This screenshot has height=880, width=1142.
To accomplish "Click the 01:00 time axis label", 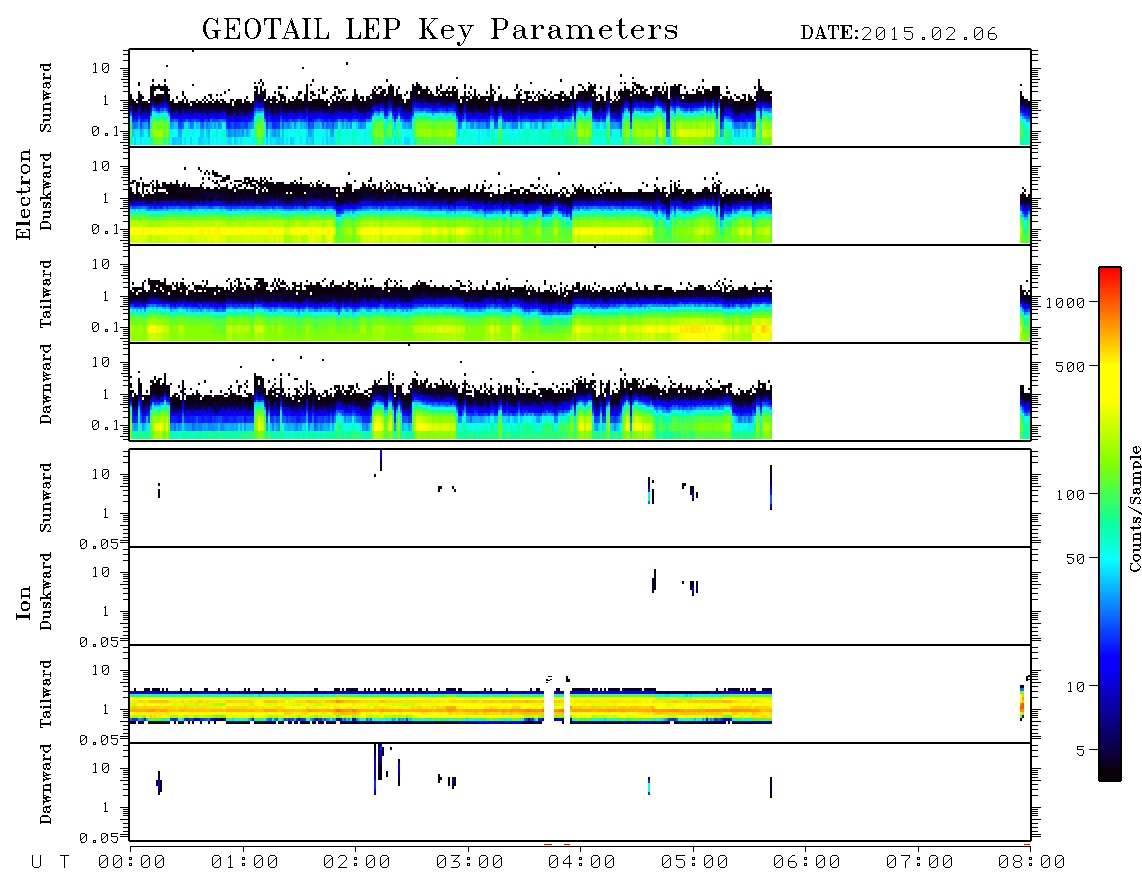I will click(x=244, y=863).
